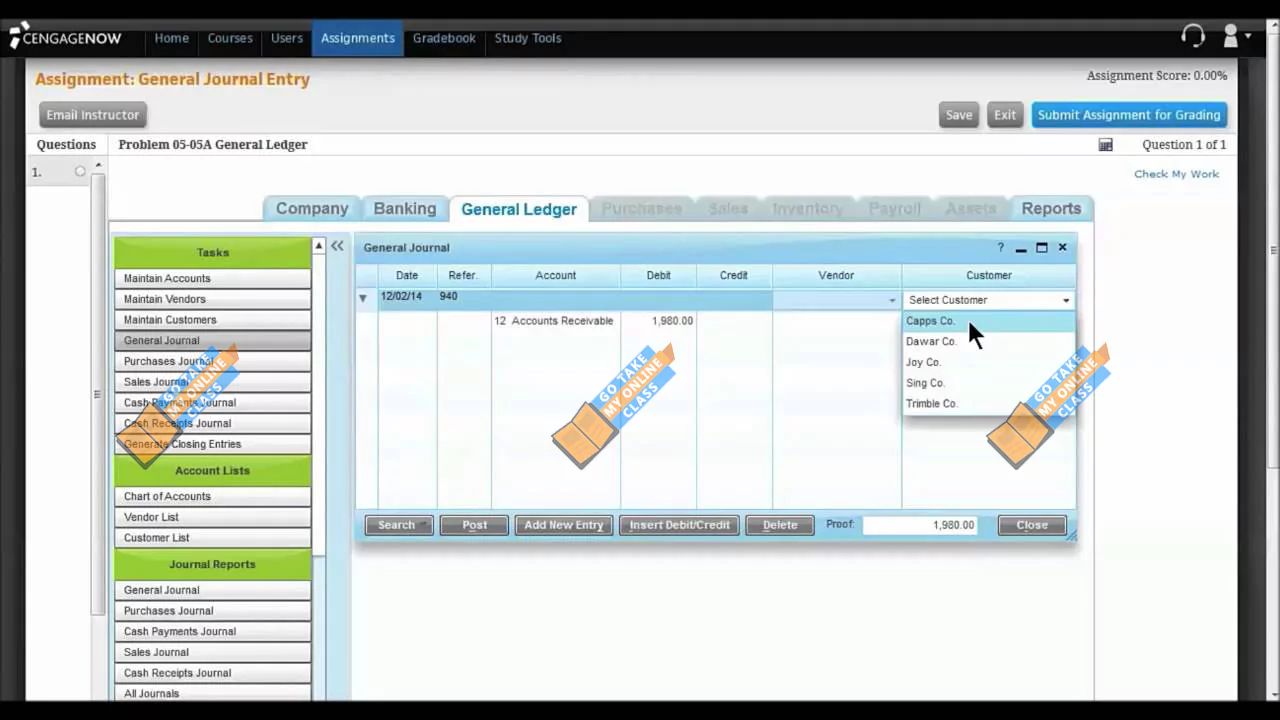The image size is (1280, 720).
Task: Open General Journal report under Journal Reports
Action: (213, 590)
